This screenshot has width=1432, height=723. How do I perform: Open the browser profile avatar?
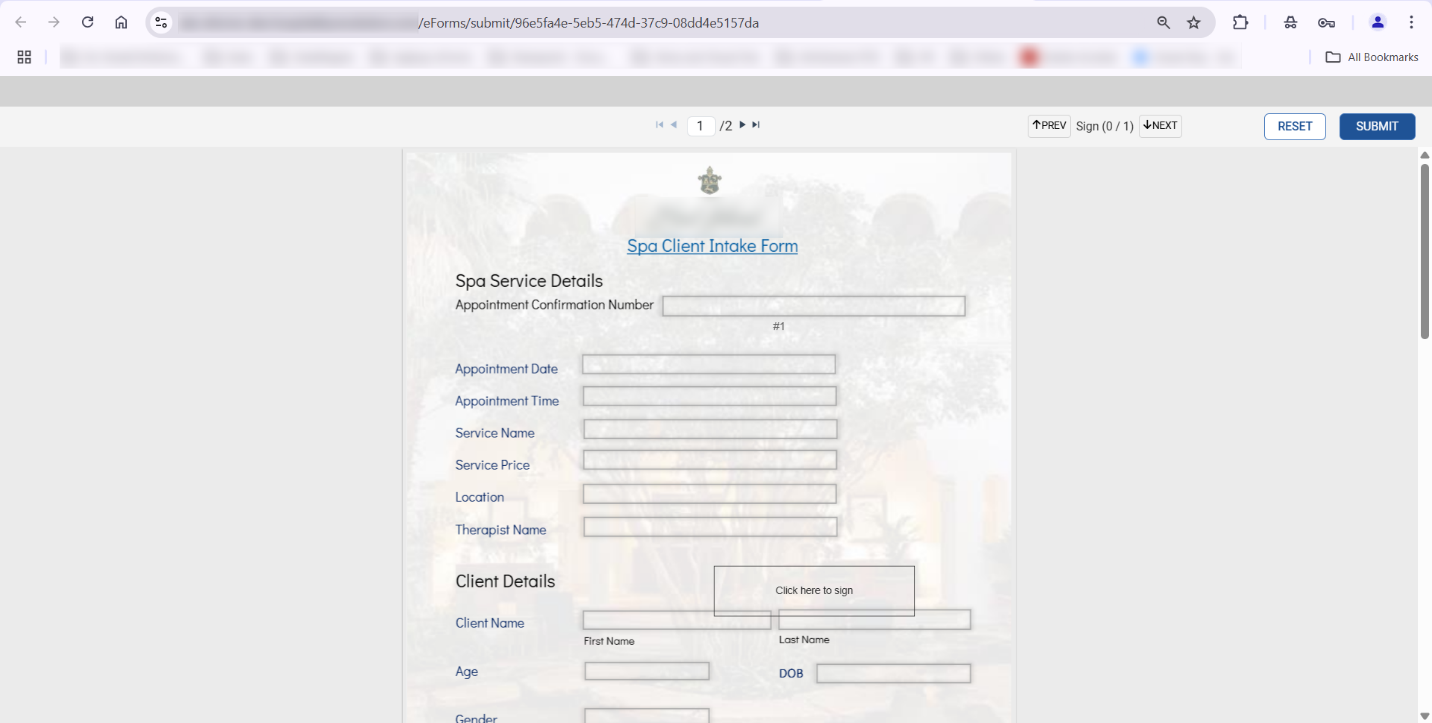pyautogui.click(x=1377, y=22)
